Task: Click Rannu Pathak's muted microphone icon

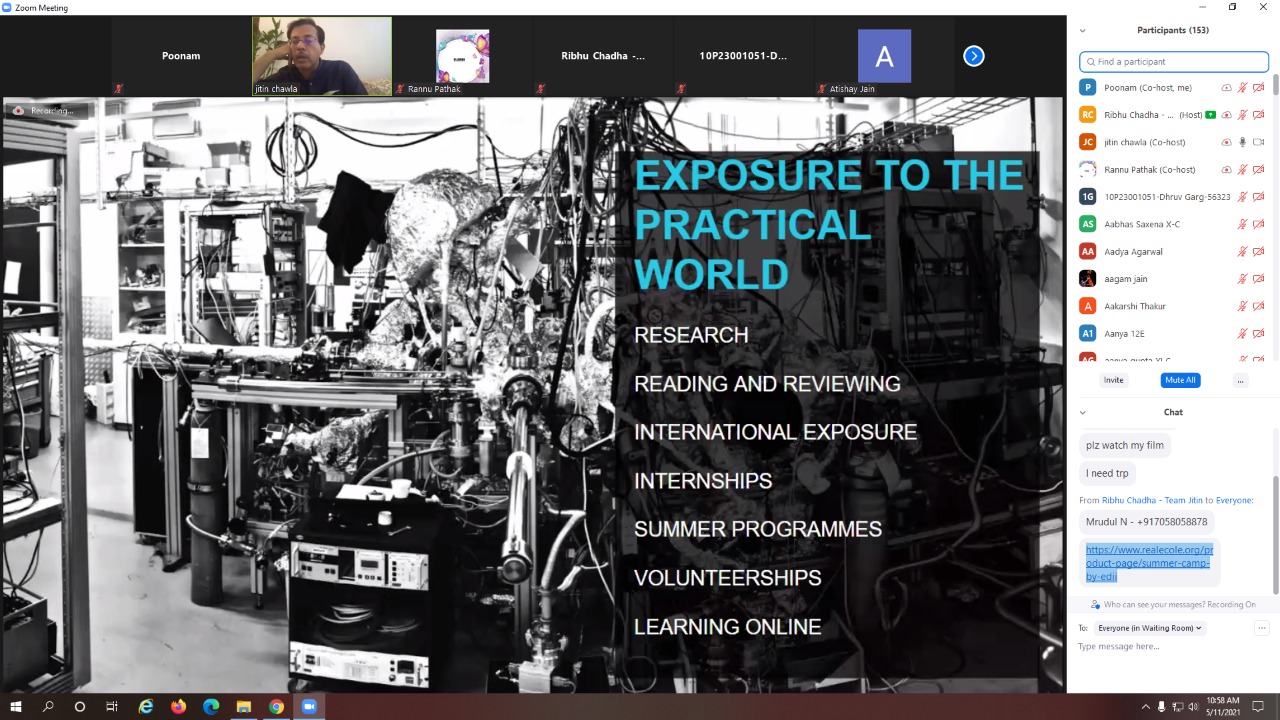Action: (x=1243, y=170)
